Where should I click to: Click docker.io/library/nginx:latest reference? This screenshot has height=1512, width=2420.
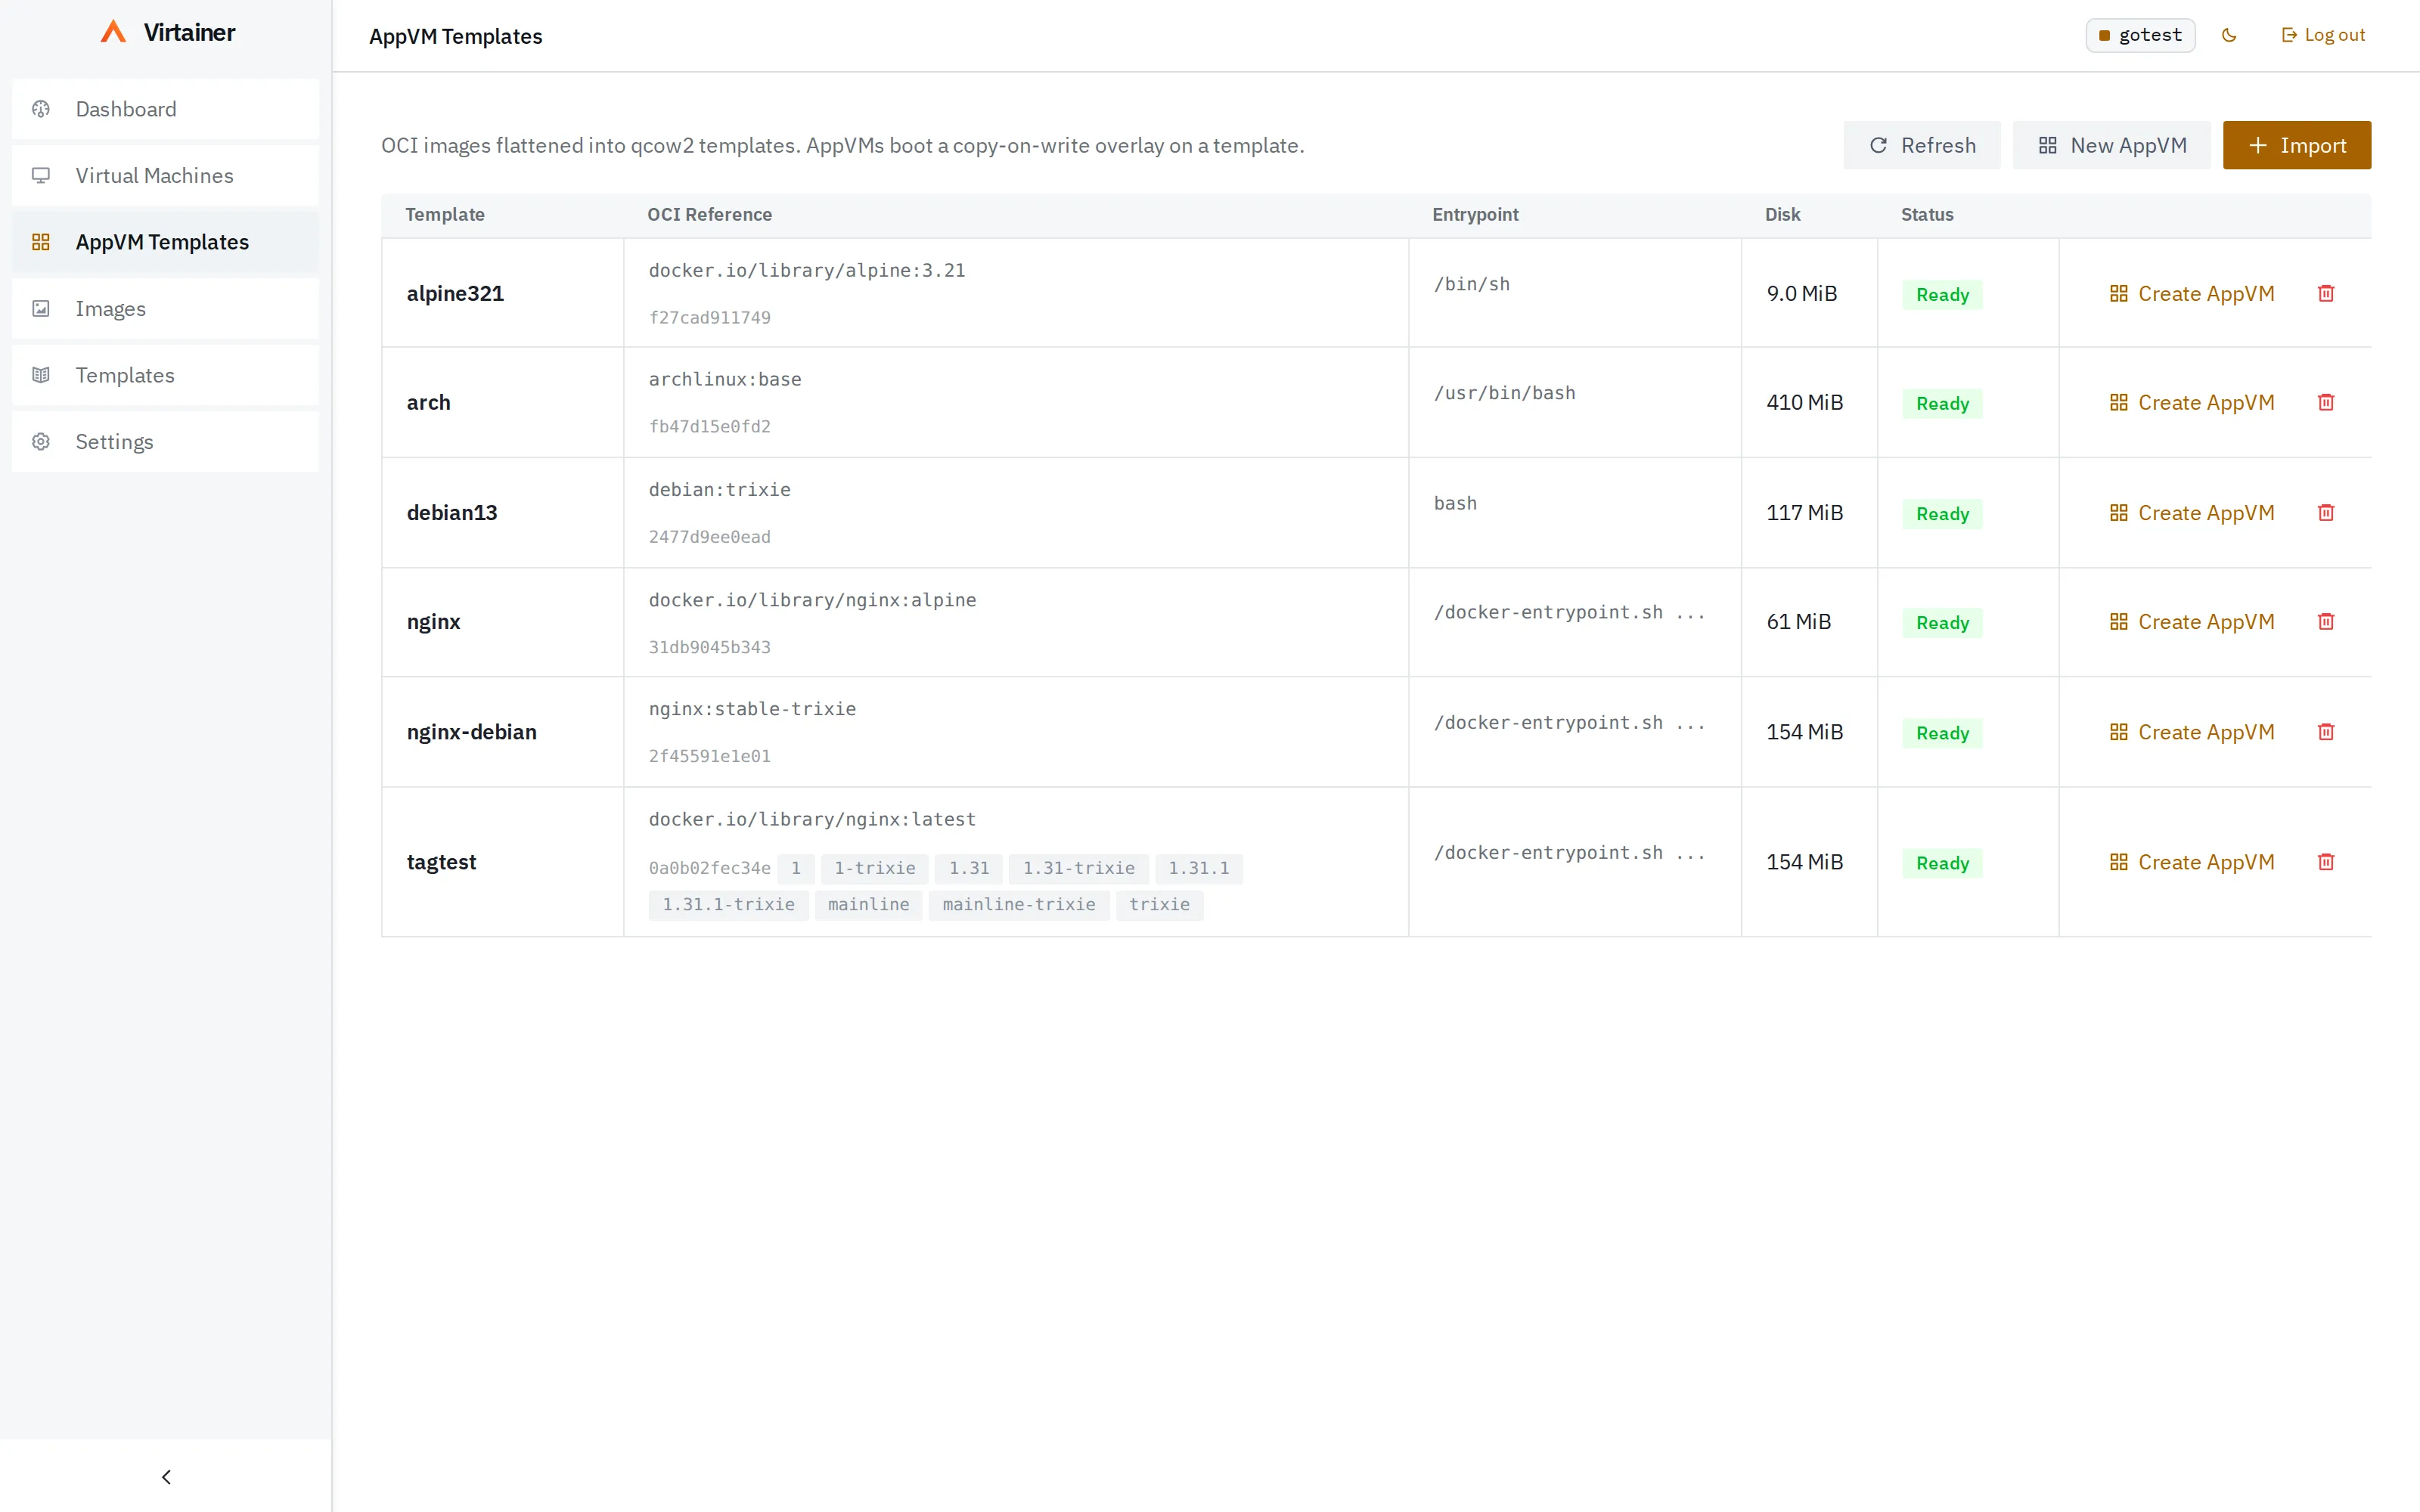click(812, 819)
